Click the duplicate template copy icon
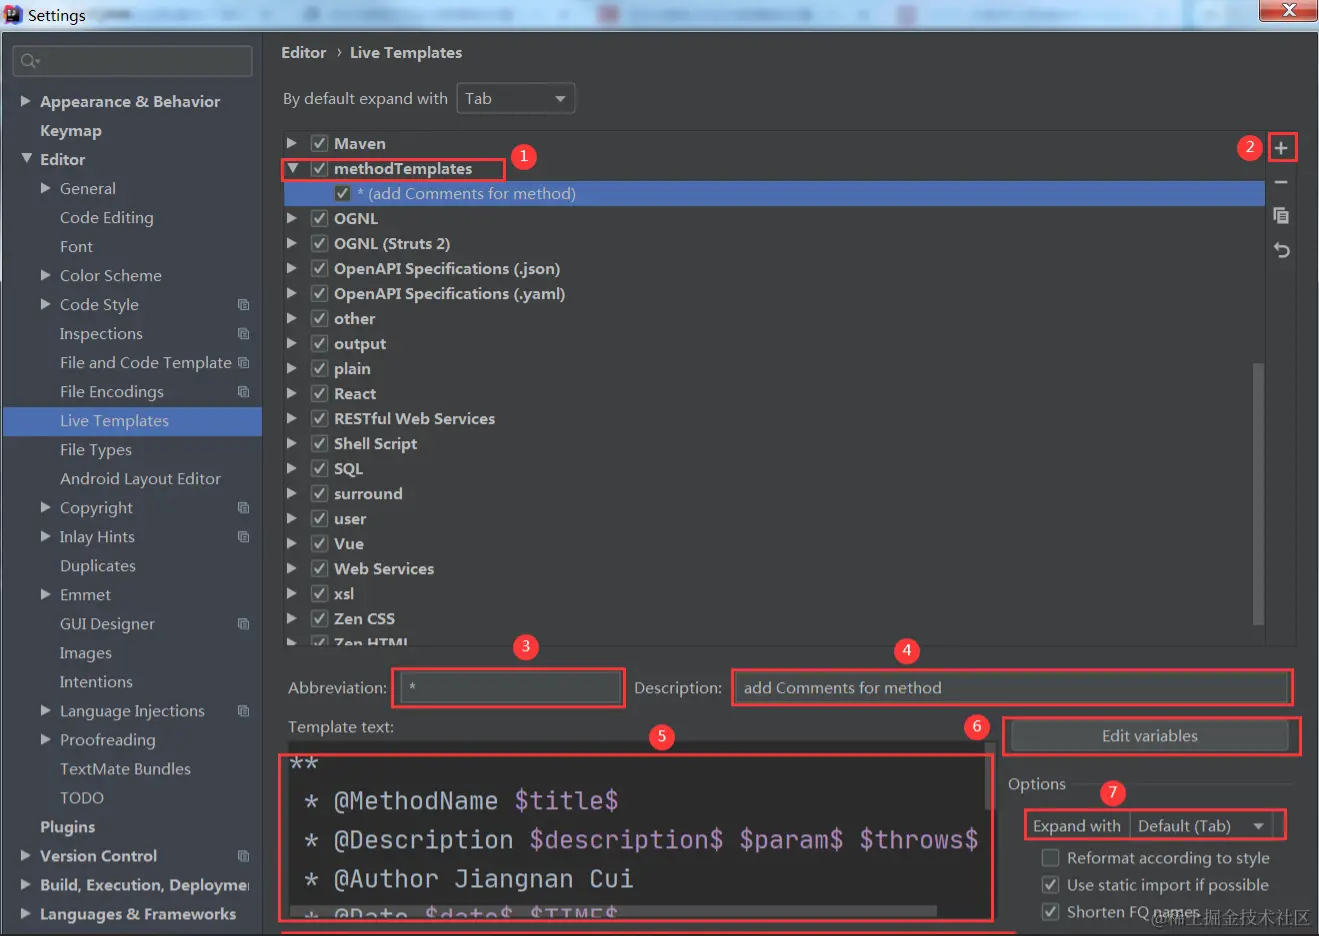The image size is (1319, 936). pos(1281,216)
